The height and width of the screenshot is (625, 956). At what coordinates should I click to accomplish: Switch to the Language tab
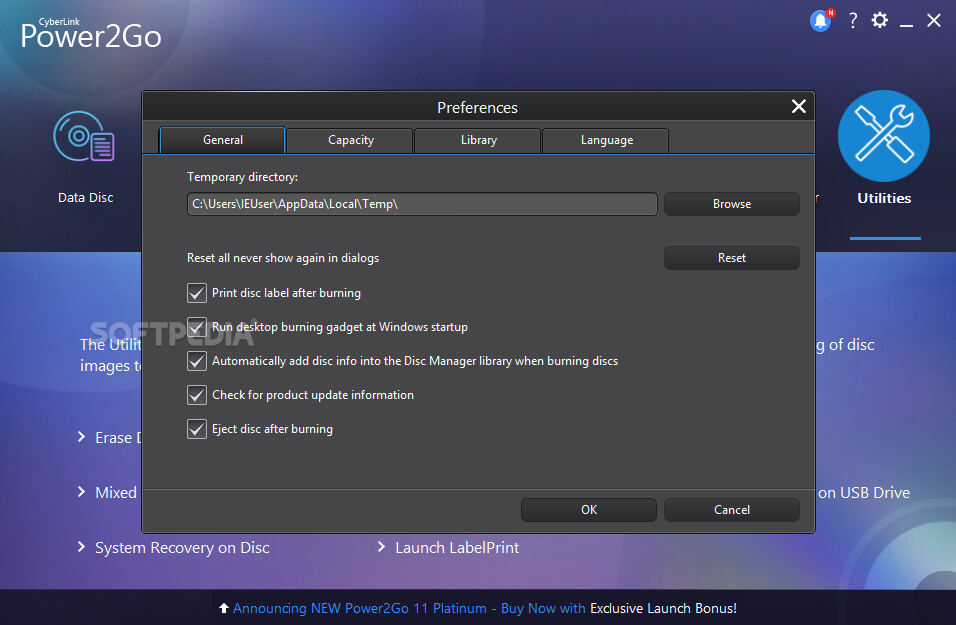tap(607, 140)
